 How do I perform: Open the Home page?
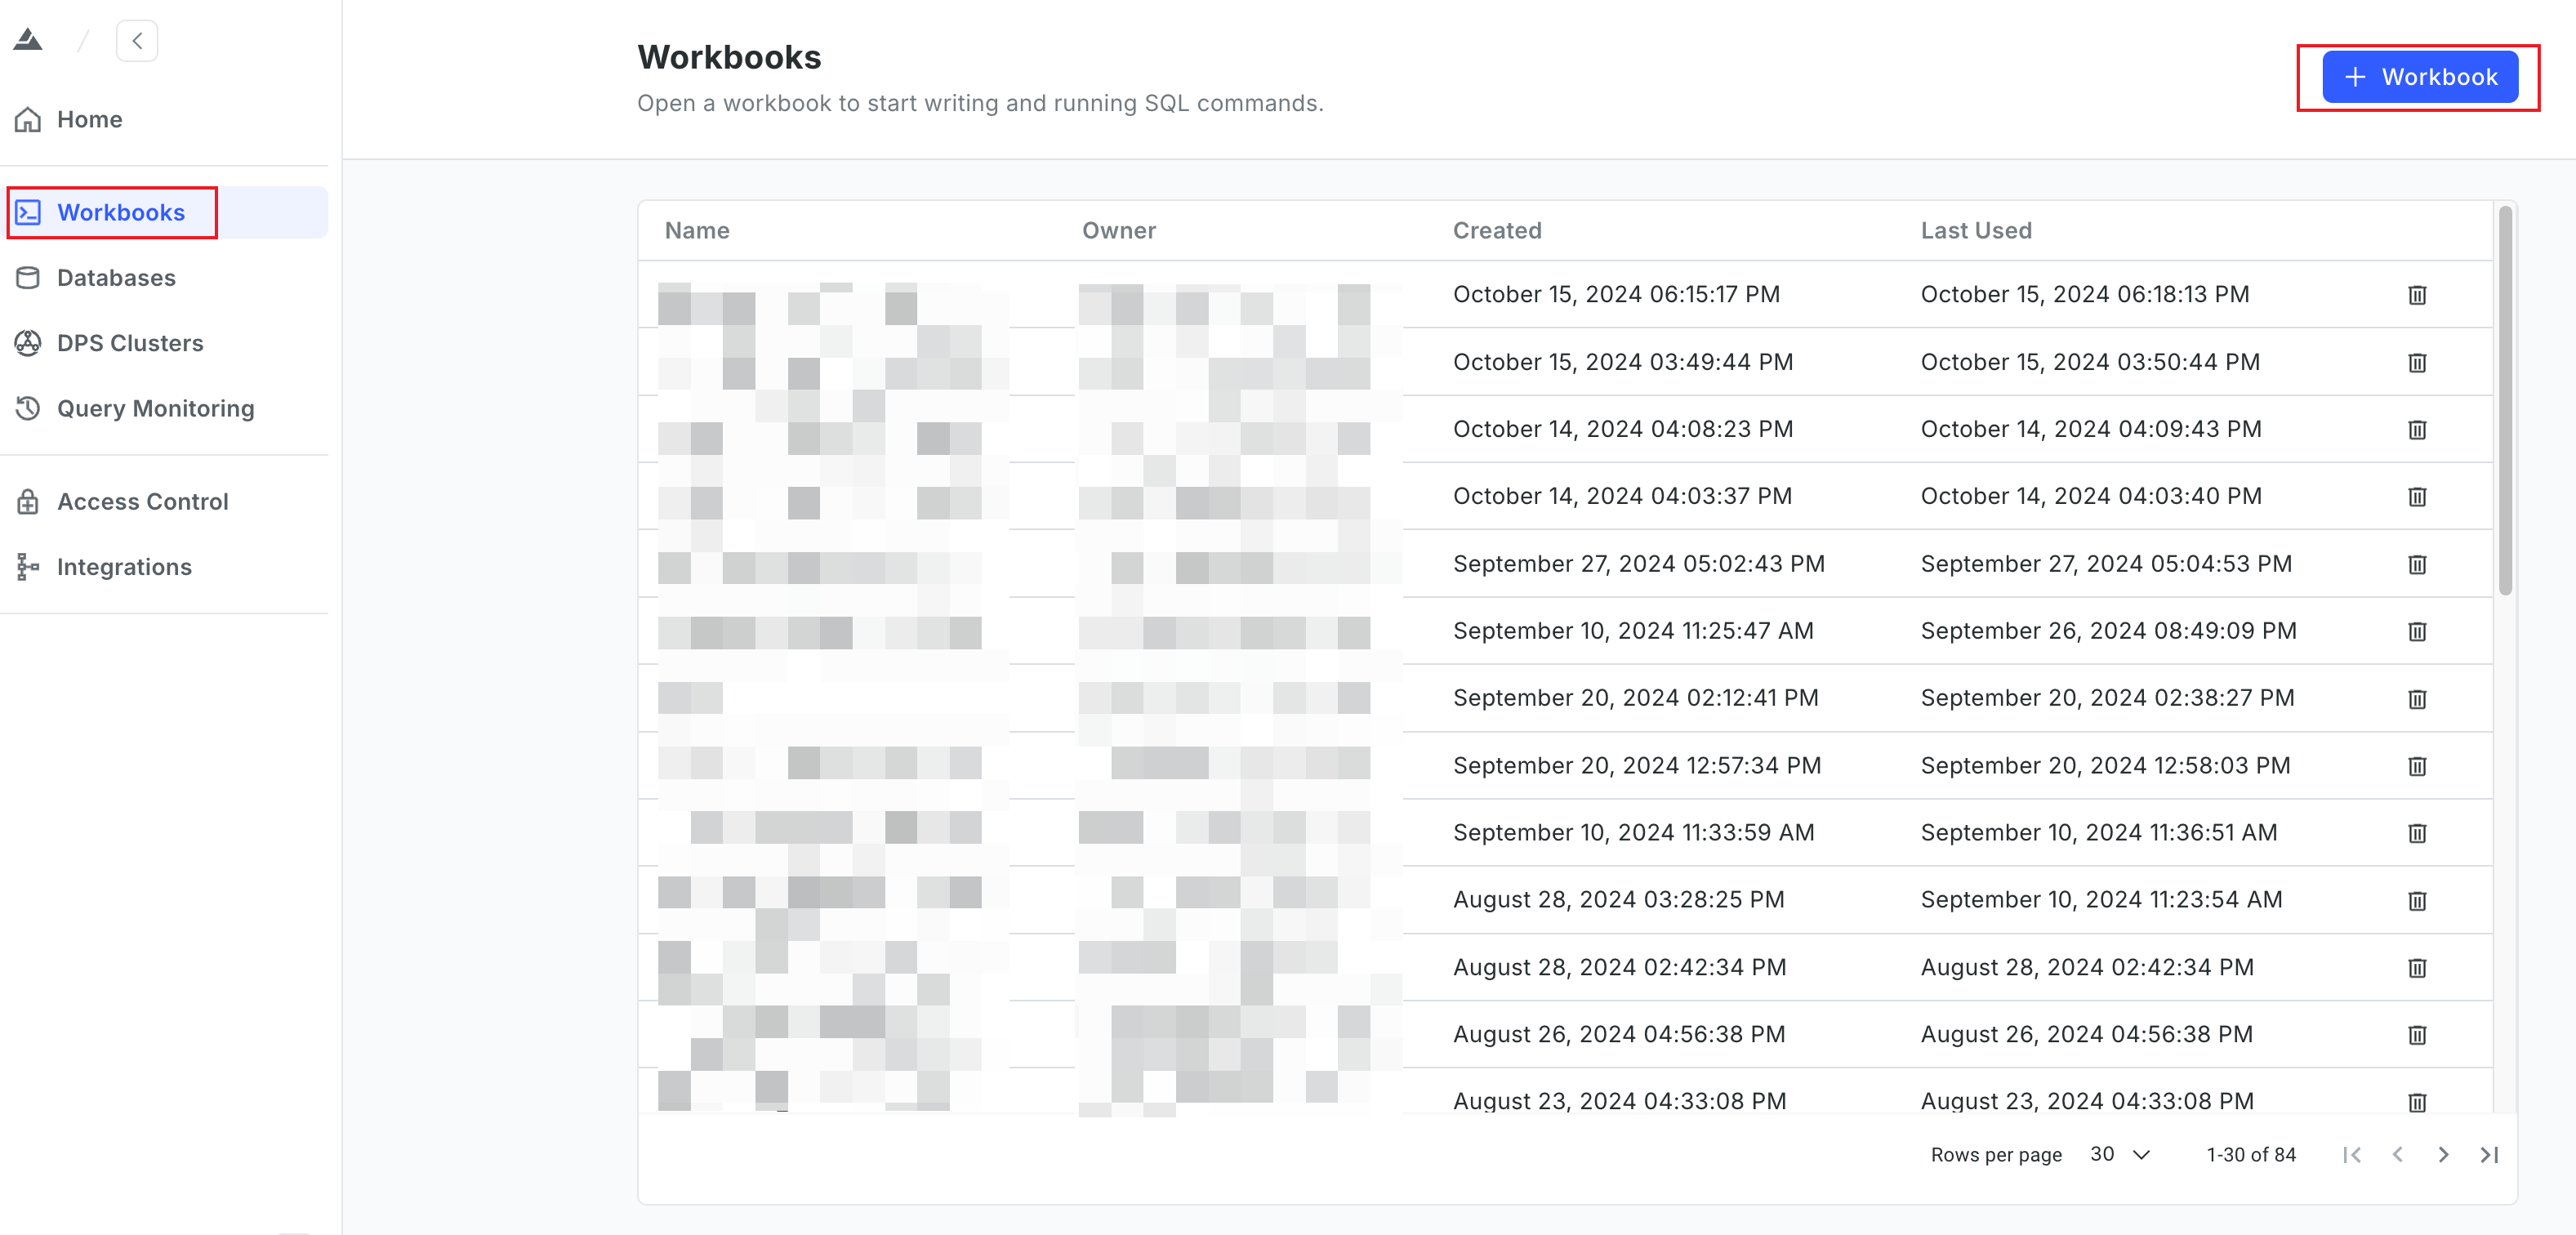[x=89, y=119]
